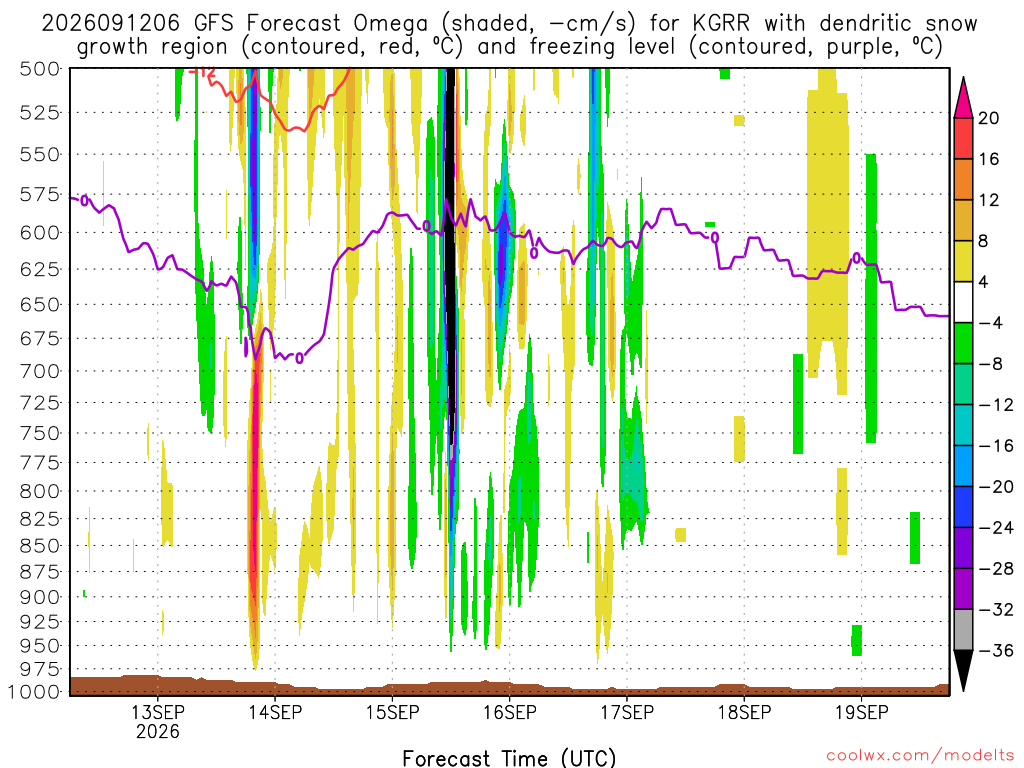Click the purple -24 to -28 colorbar segment
Viewport: 1024px width, 768px height.
pyautogui.click(x=963, y=548)
